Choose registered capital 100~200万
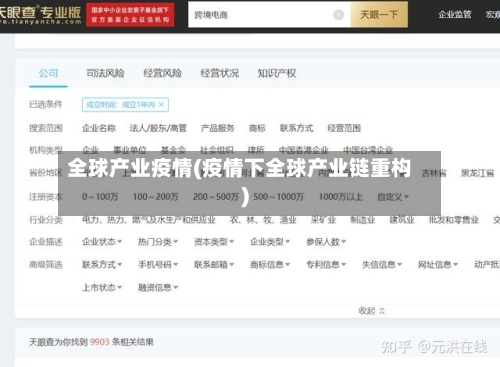 coord(155,197)
